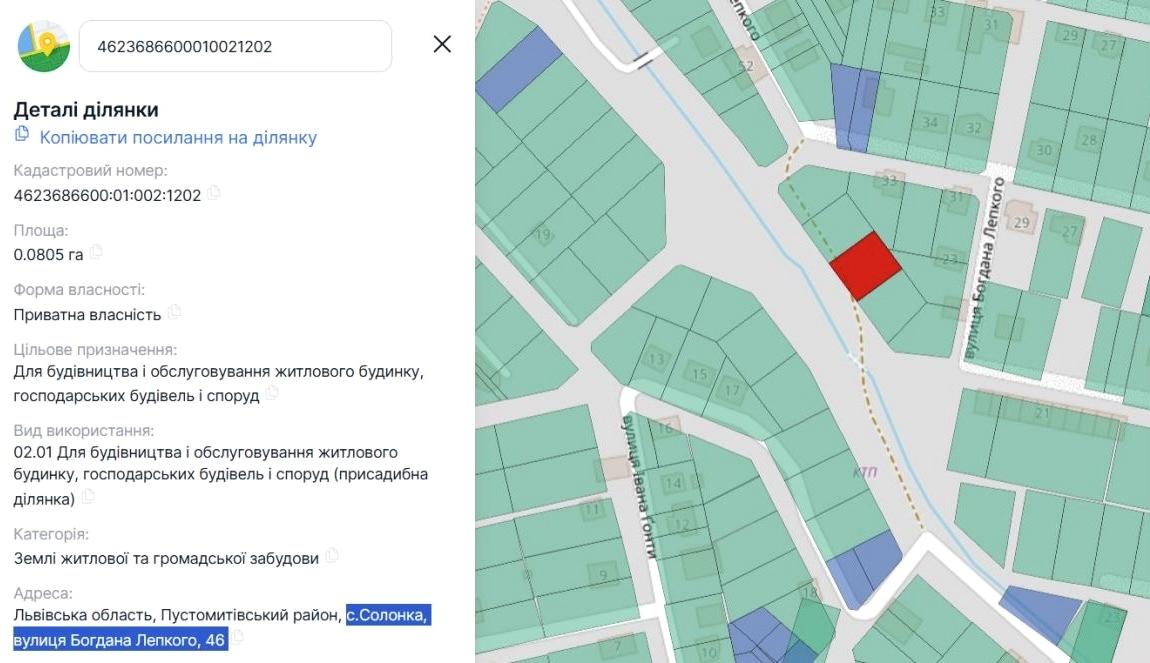
Task: Click 'Копіювати посилання на ділянку' link
Action: point(177,137)
